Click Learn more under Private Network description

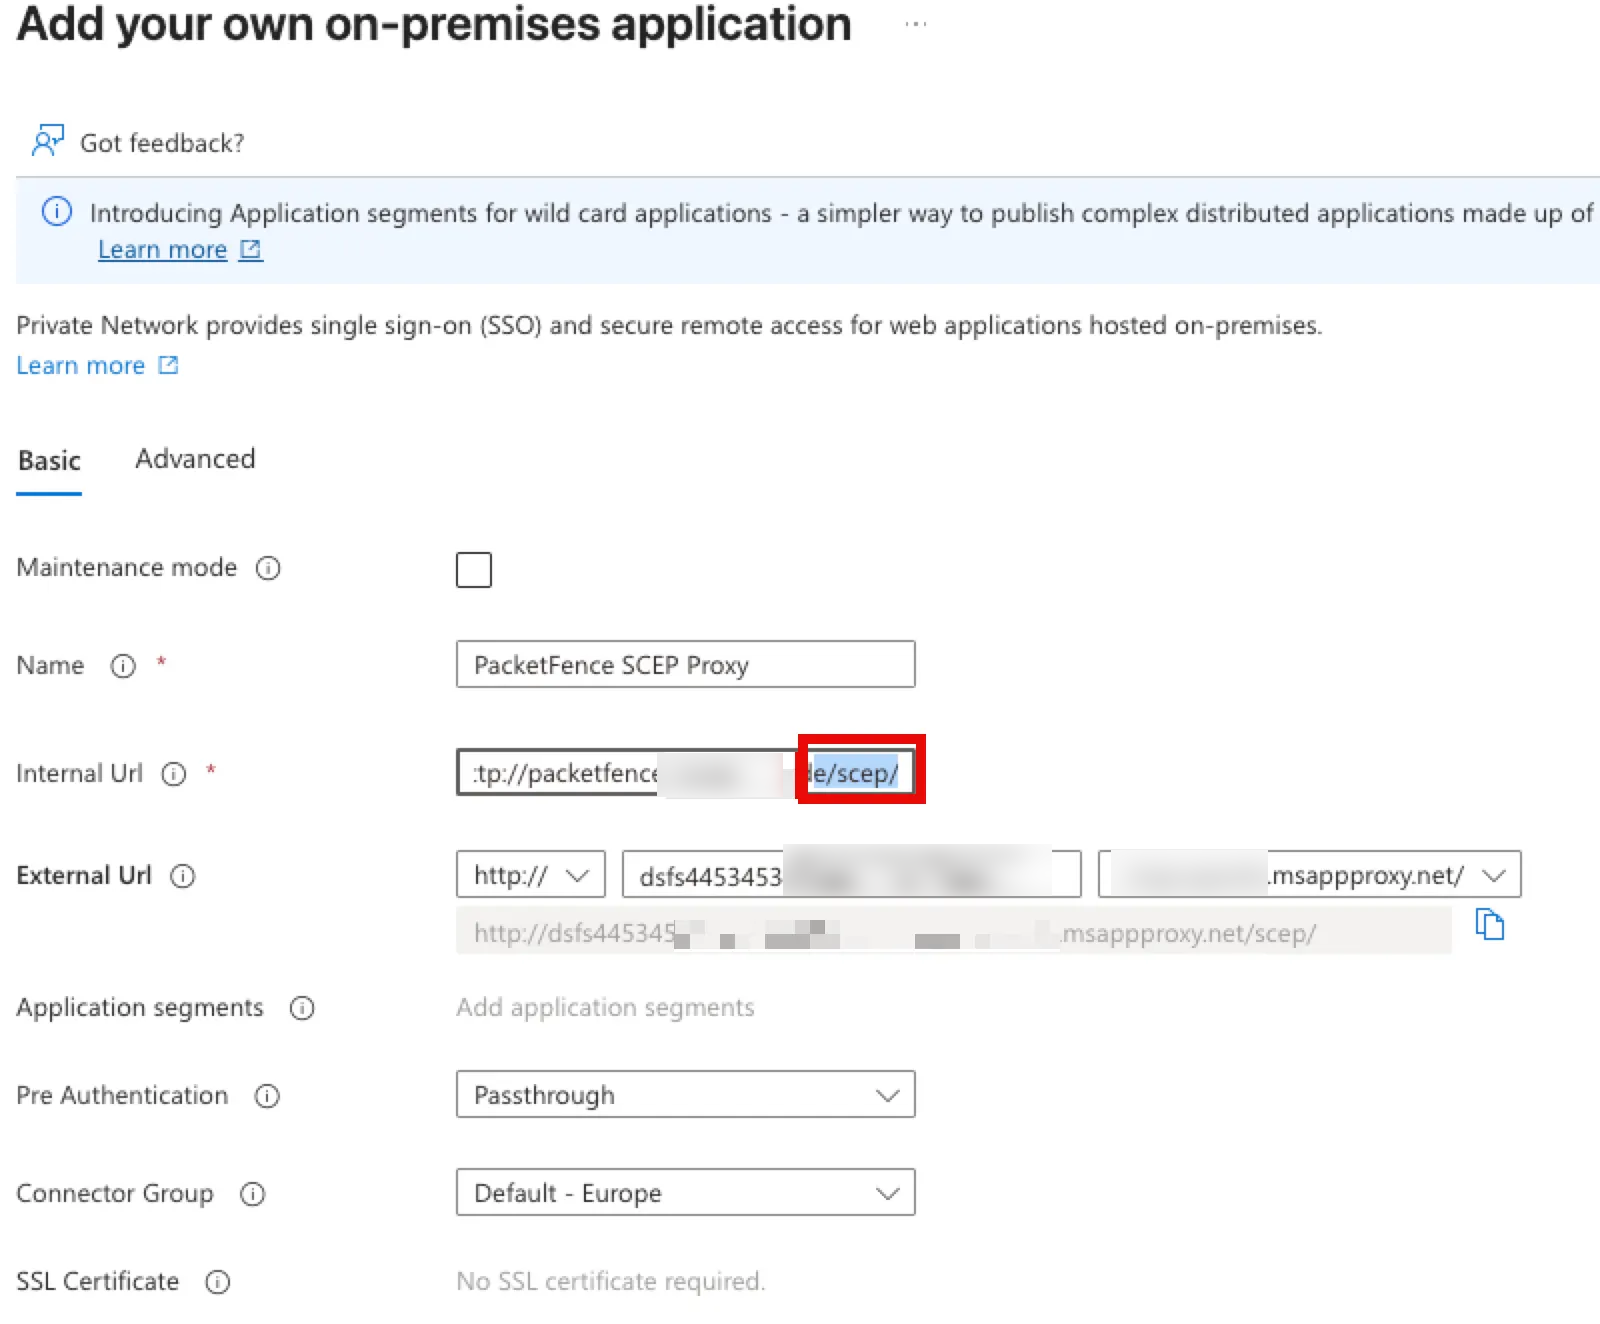pos(81,365)
